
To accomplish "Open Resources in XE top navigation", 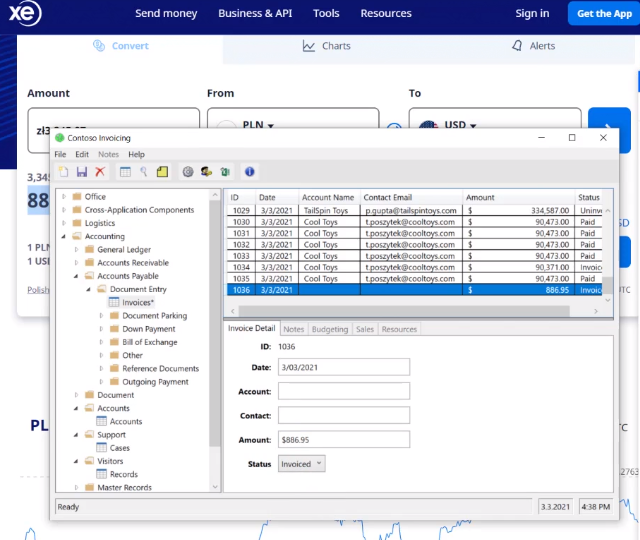I will point(386,13).
